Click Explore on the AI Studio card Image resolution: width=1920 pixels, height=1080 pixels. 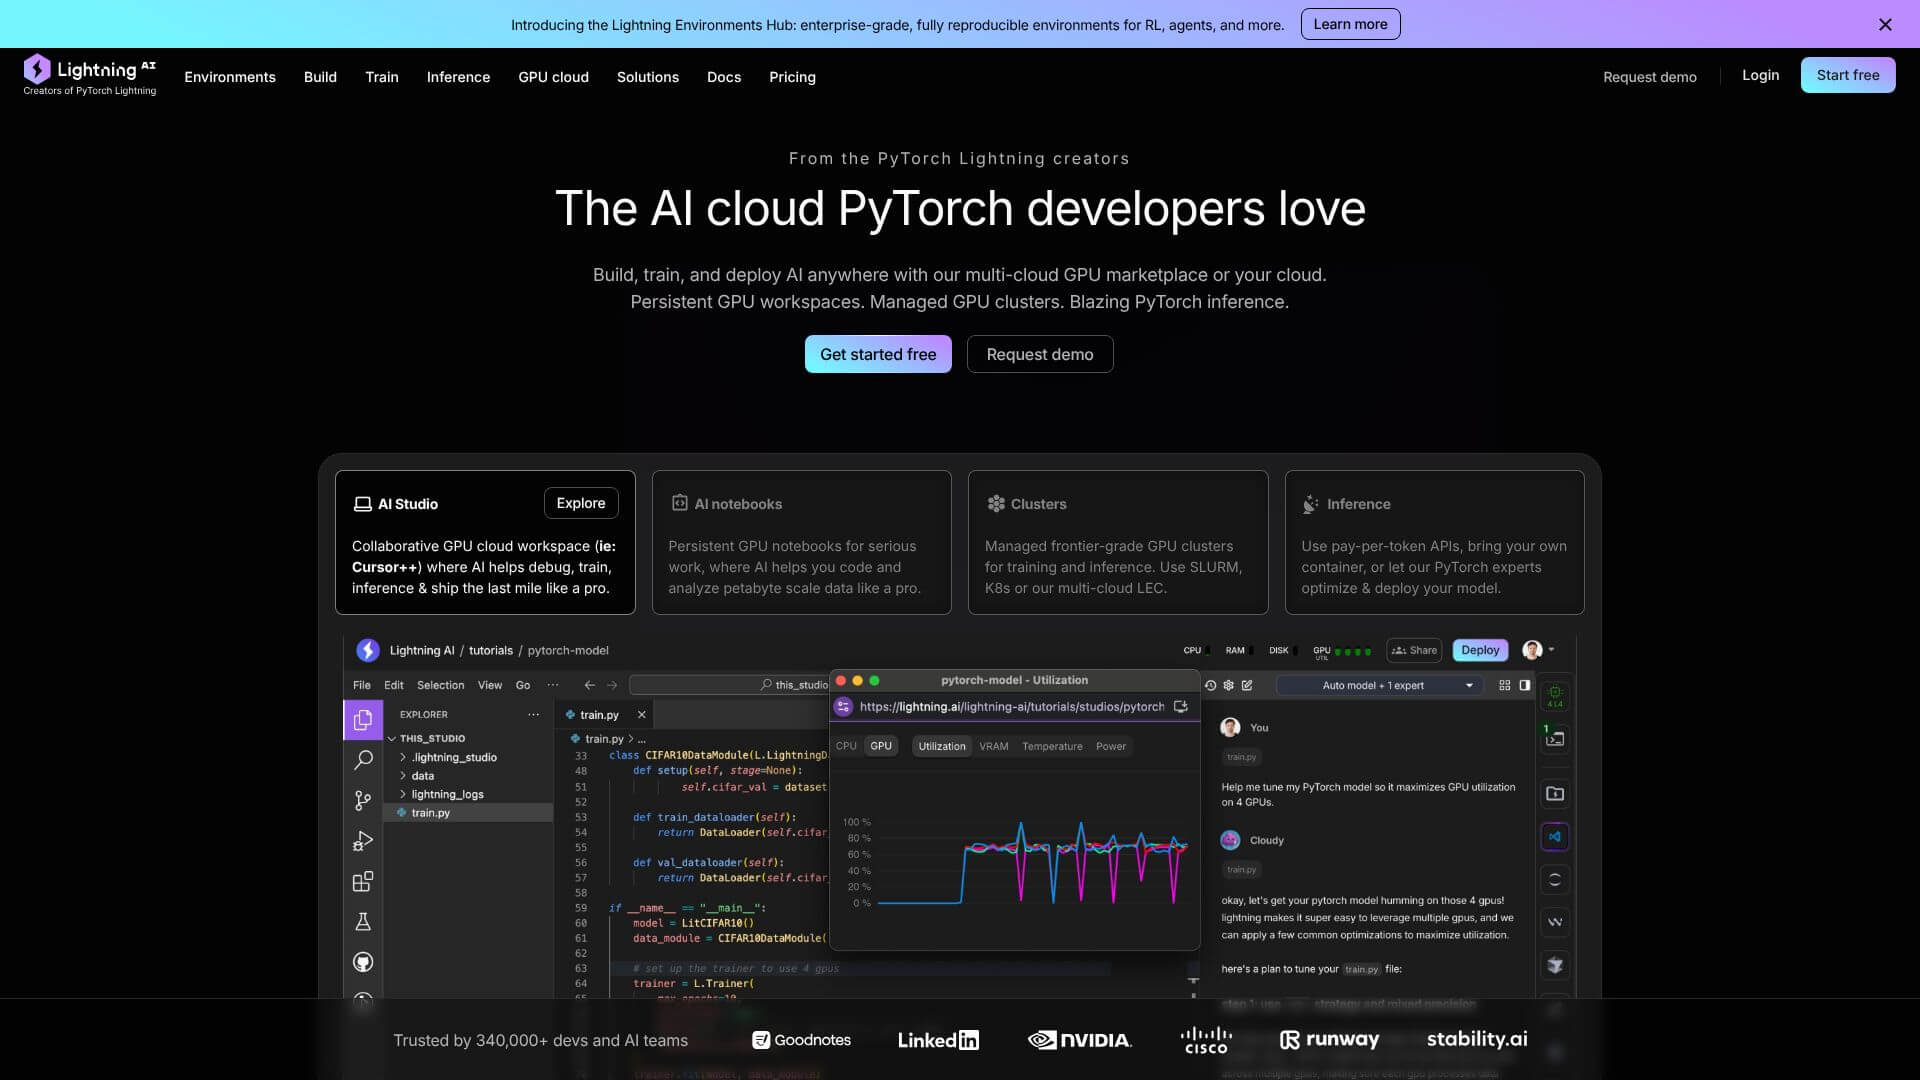581,503
